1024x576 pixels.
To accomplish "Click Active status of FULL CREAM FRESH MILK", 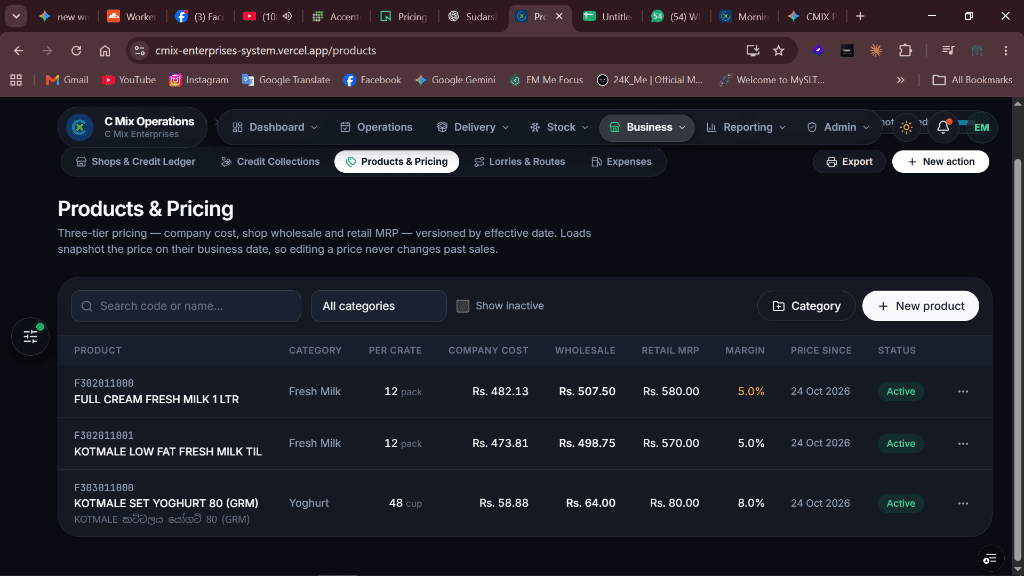I will click(901, 391).
